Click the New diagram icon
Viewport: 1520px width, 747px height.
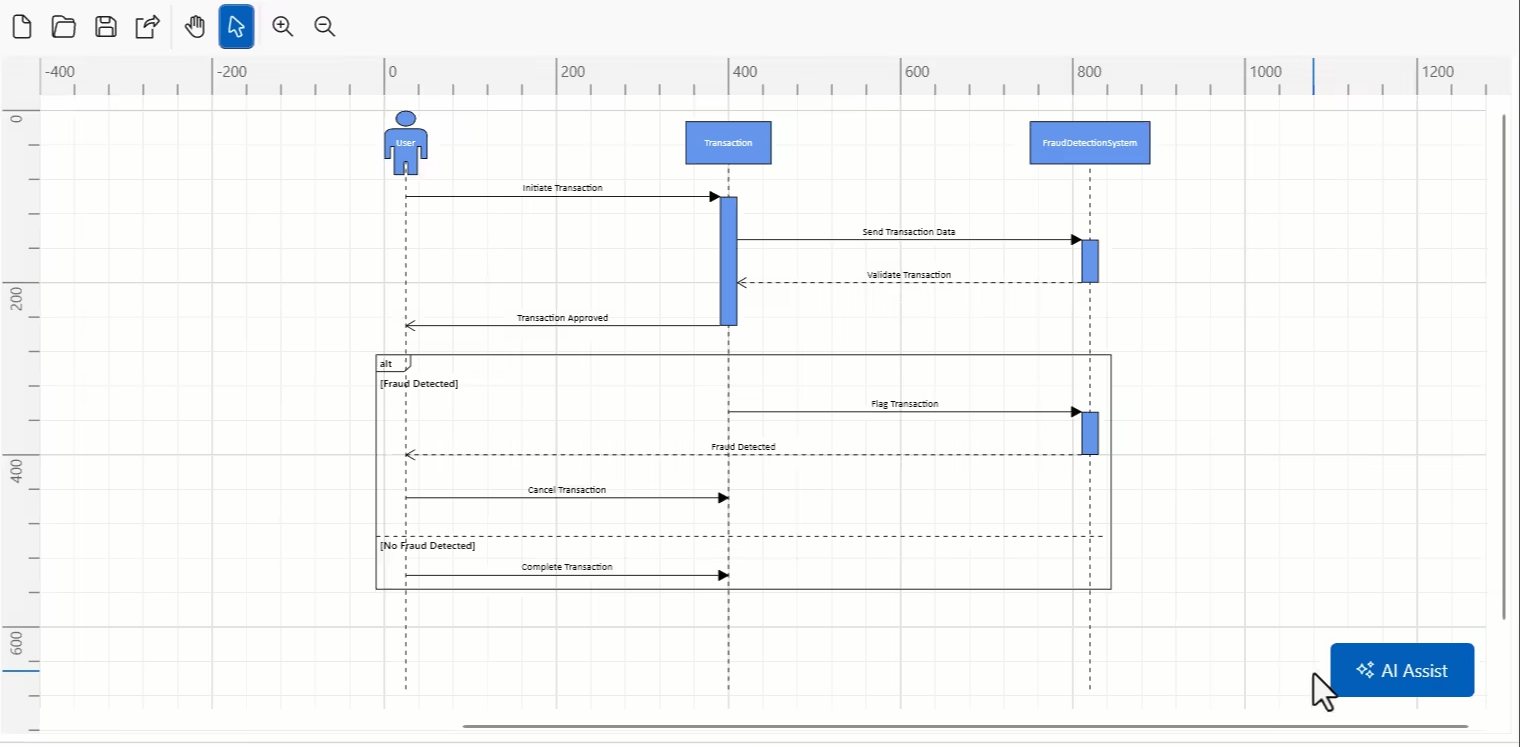pos(22,27)
